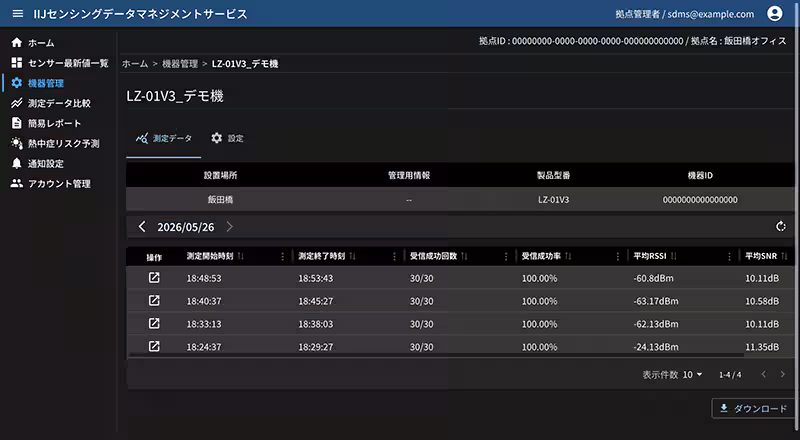Switch to the 測定データ tab
800x440 pixels.
[164, 138]
